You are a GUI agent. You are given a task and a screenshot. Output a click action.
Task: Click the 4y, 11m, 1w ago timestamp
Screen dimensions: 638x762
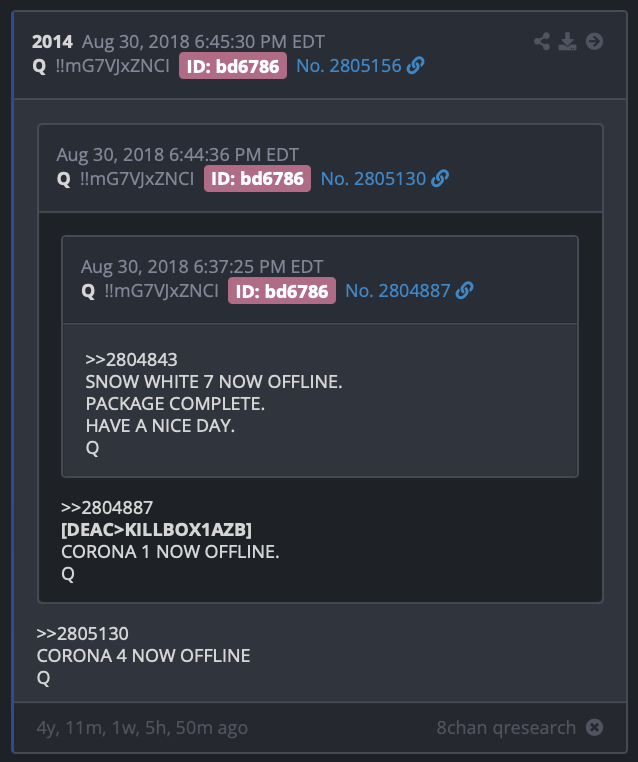click(x=142, y=727)
